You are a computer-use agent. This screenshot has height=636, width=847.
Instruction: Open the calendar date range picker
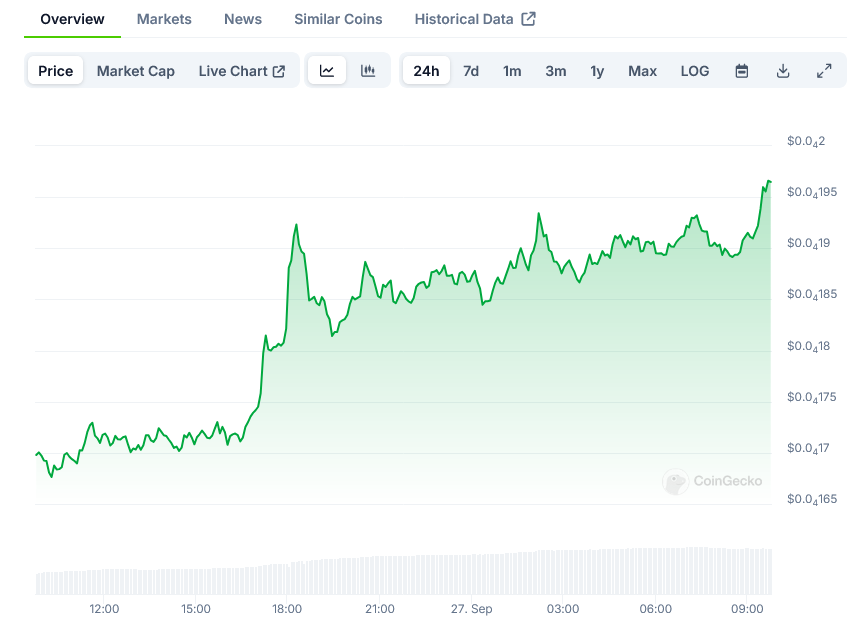pos(742,71)
